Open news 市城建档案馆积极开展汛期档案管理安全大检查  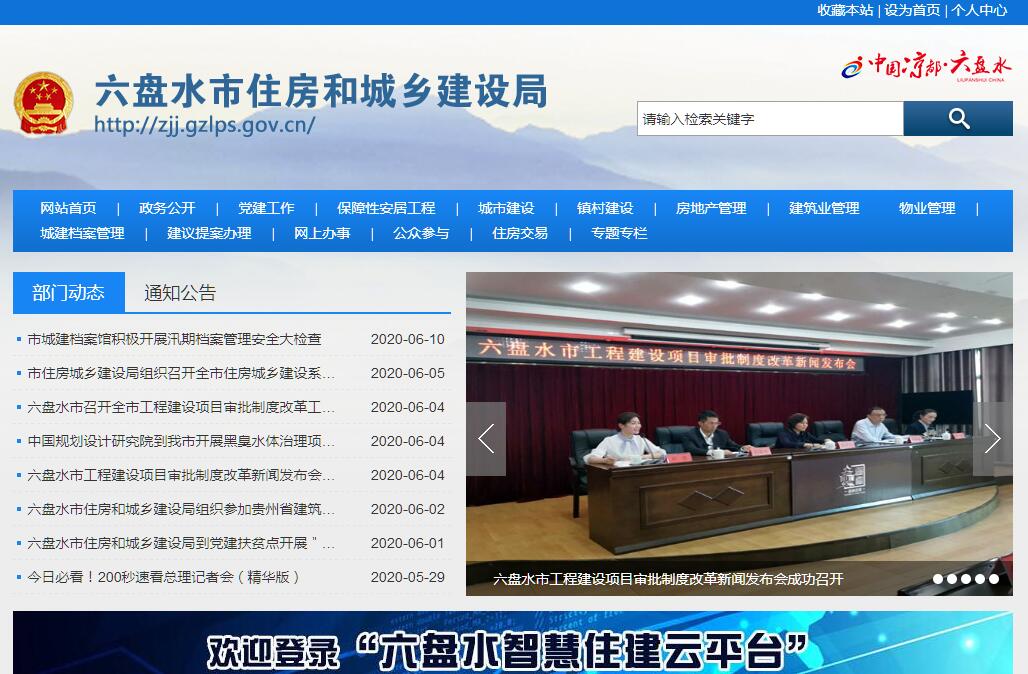(174, 340)
